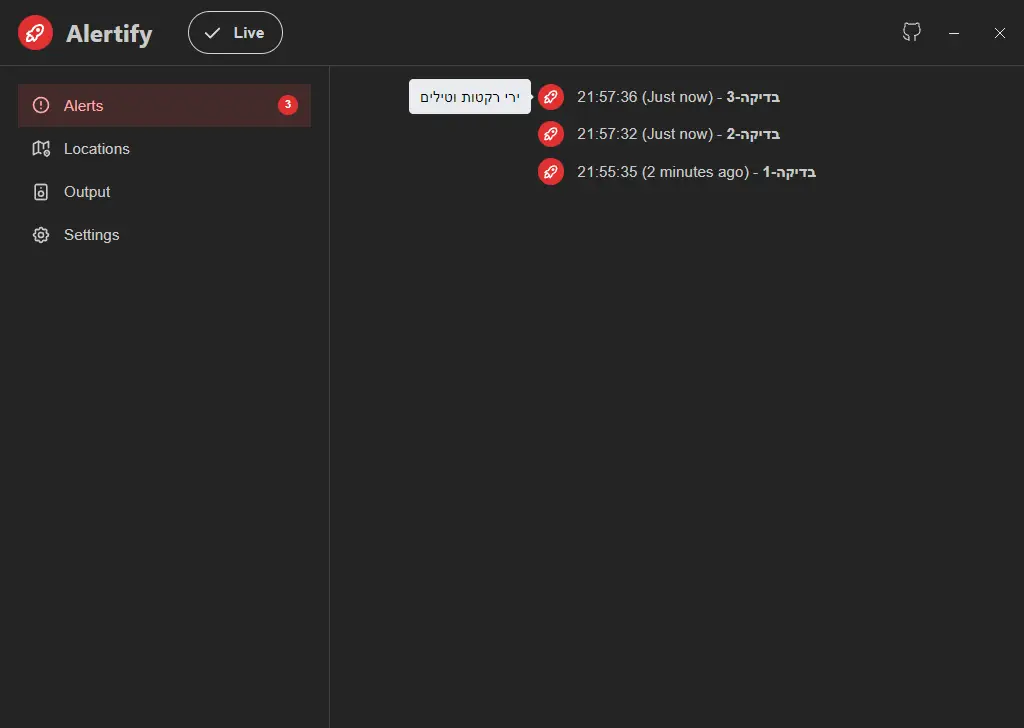Click the checkmark inside the Live pill
The image size is (1024, 728).
click(x=213, y=32)
